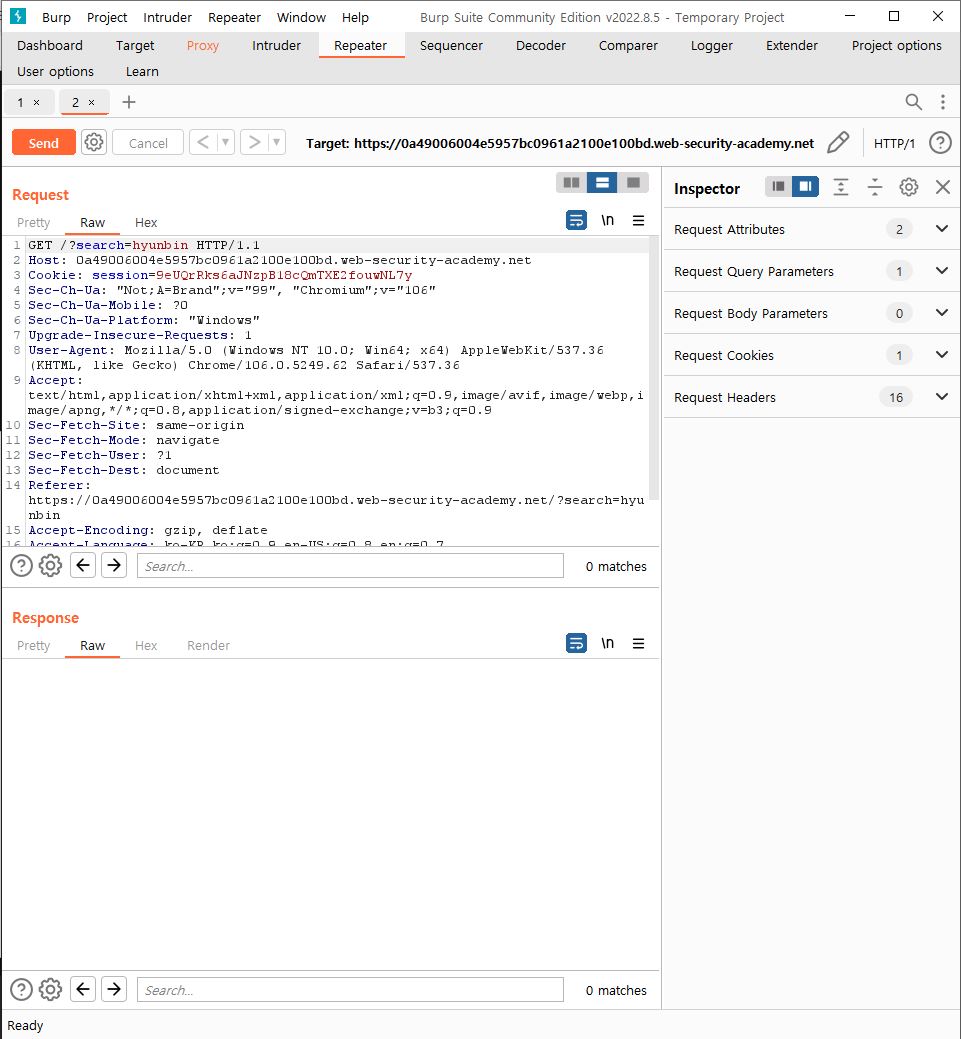This screenshot has width=961, height=1039.
Task: Close Repeater tab 2
Action: click(x=91, y=102)
